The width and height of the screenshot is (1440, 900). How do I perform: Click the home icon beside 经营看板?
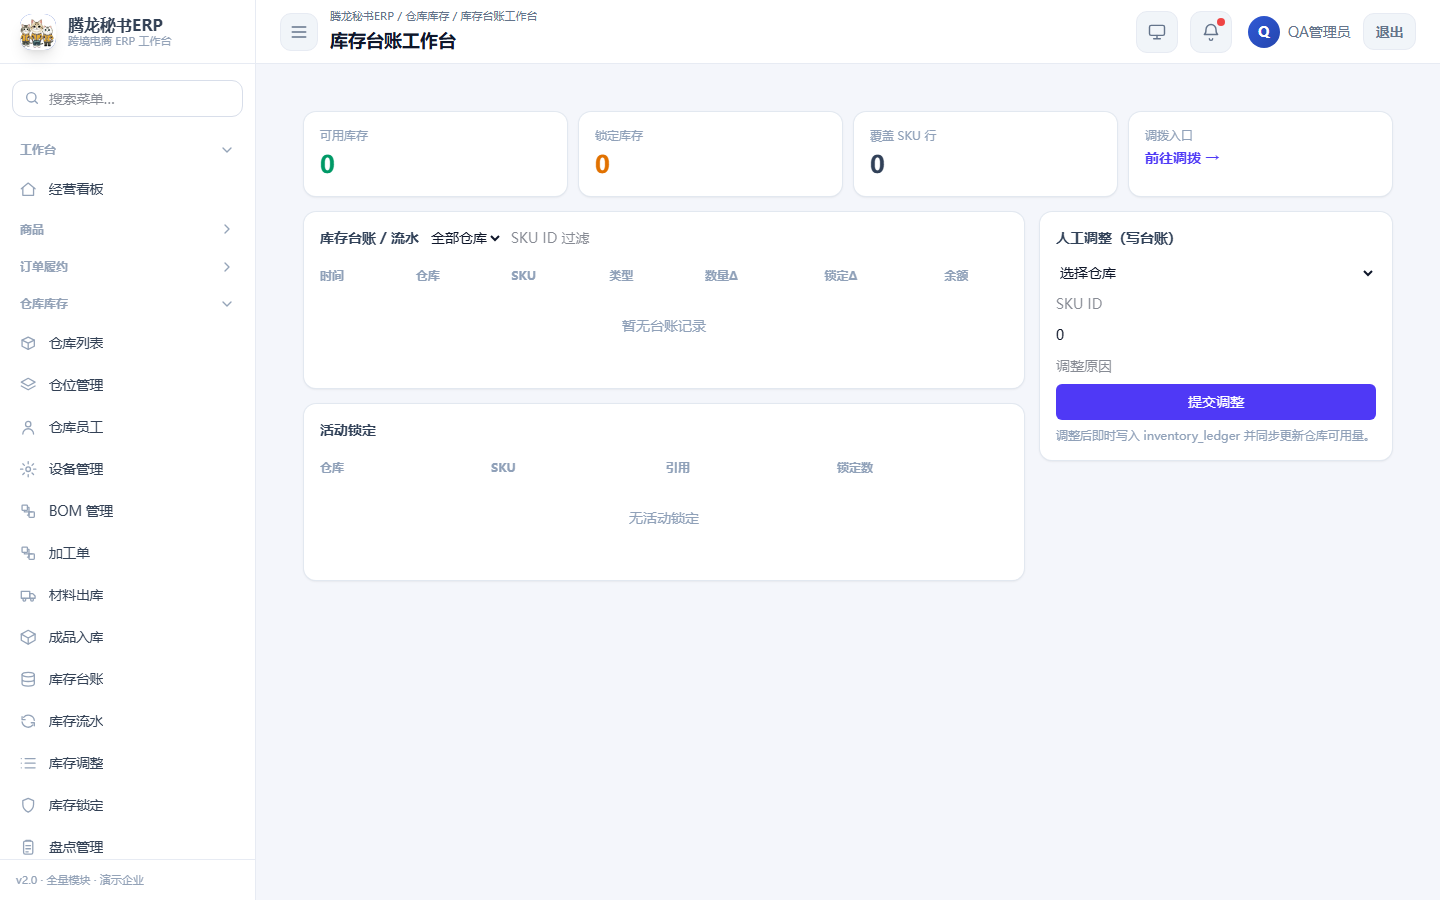[28, 189]
